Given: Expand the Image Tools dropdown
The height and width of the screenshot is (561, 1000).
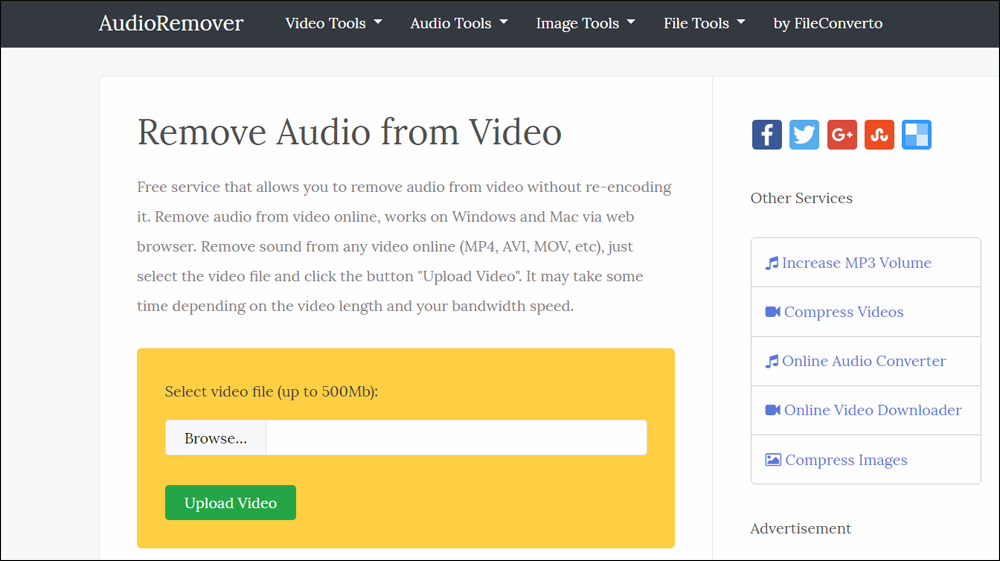Looking at the screenshot, I should pyautogui.click(x=585, y=24).
